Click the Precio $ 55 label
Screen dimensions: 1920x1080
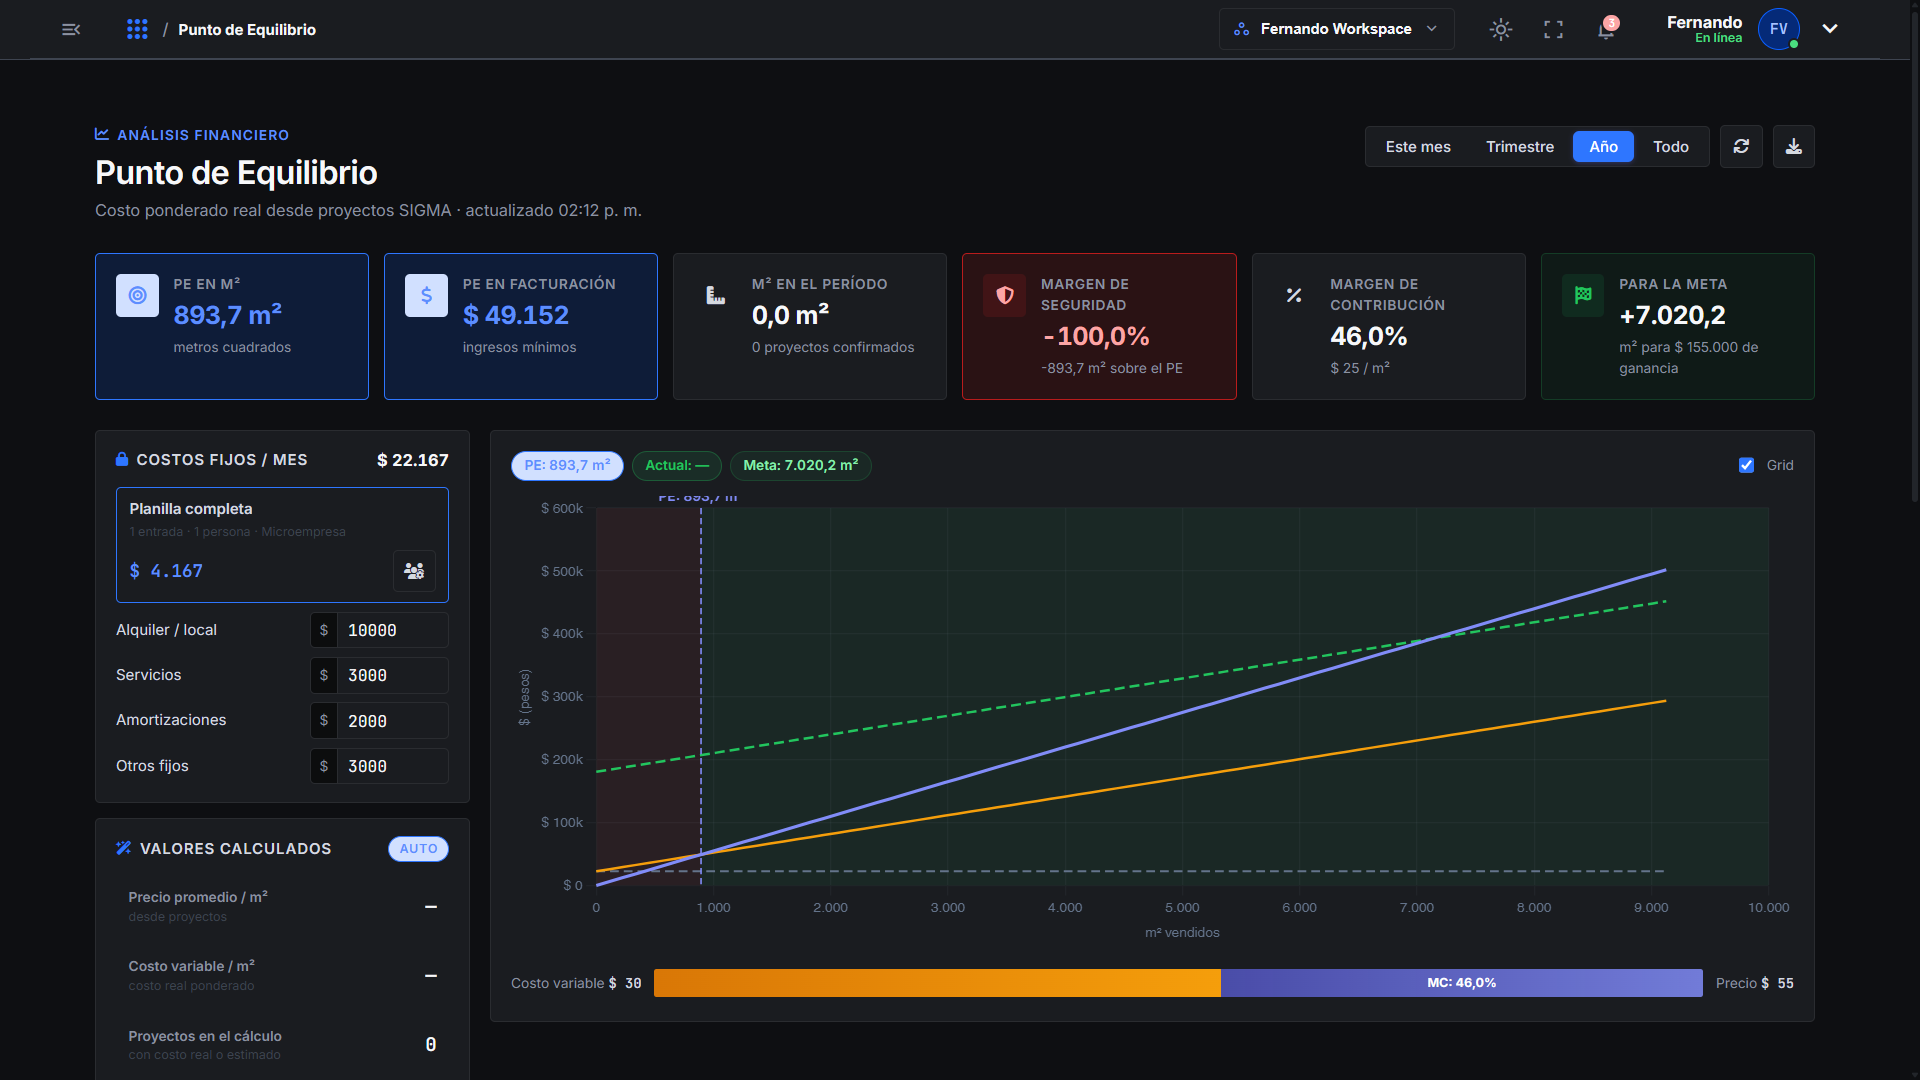pyautogui.click(x=1755, y=983)
